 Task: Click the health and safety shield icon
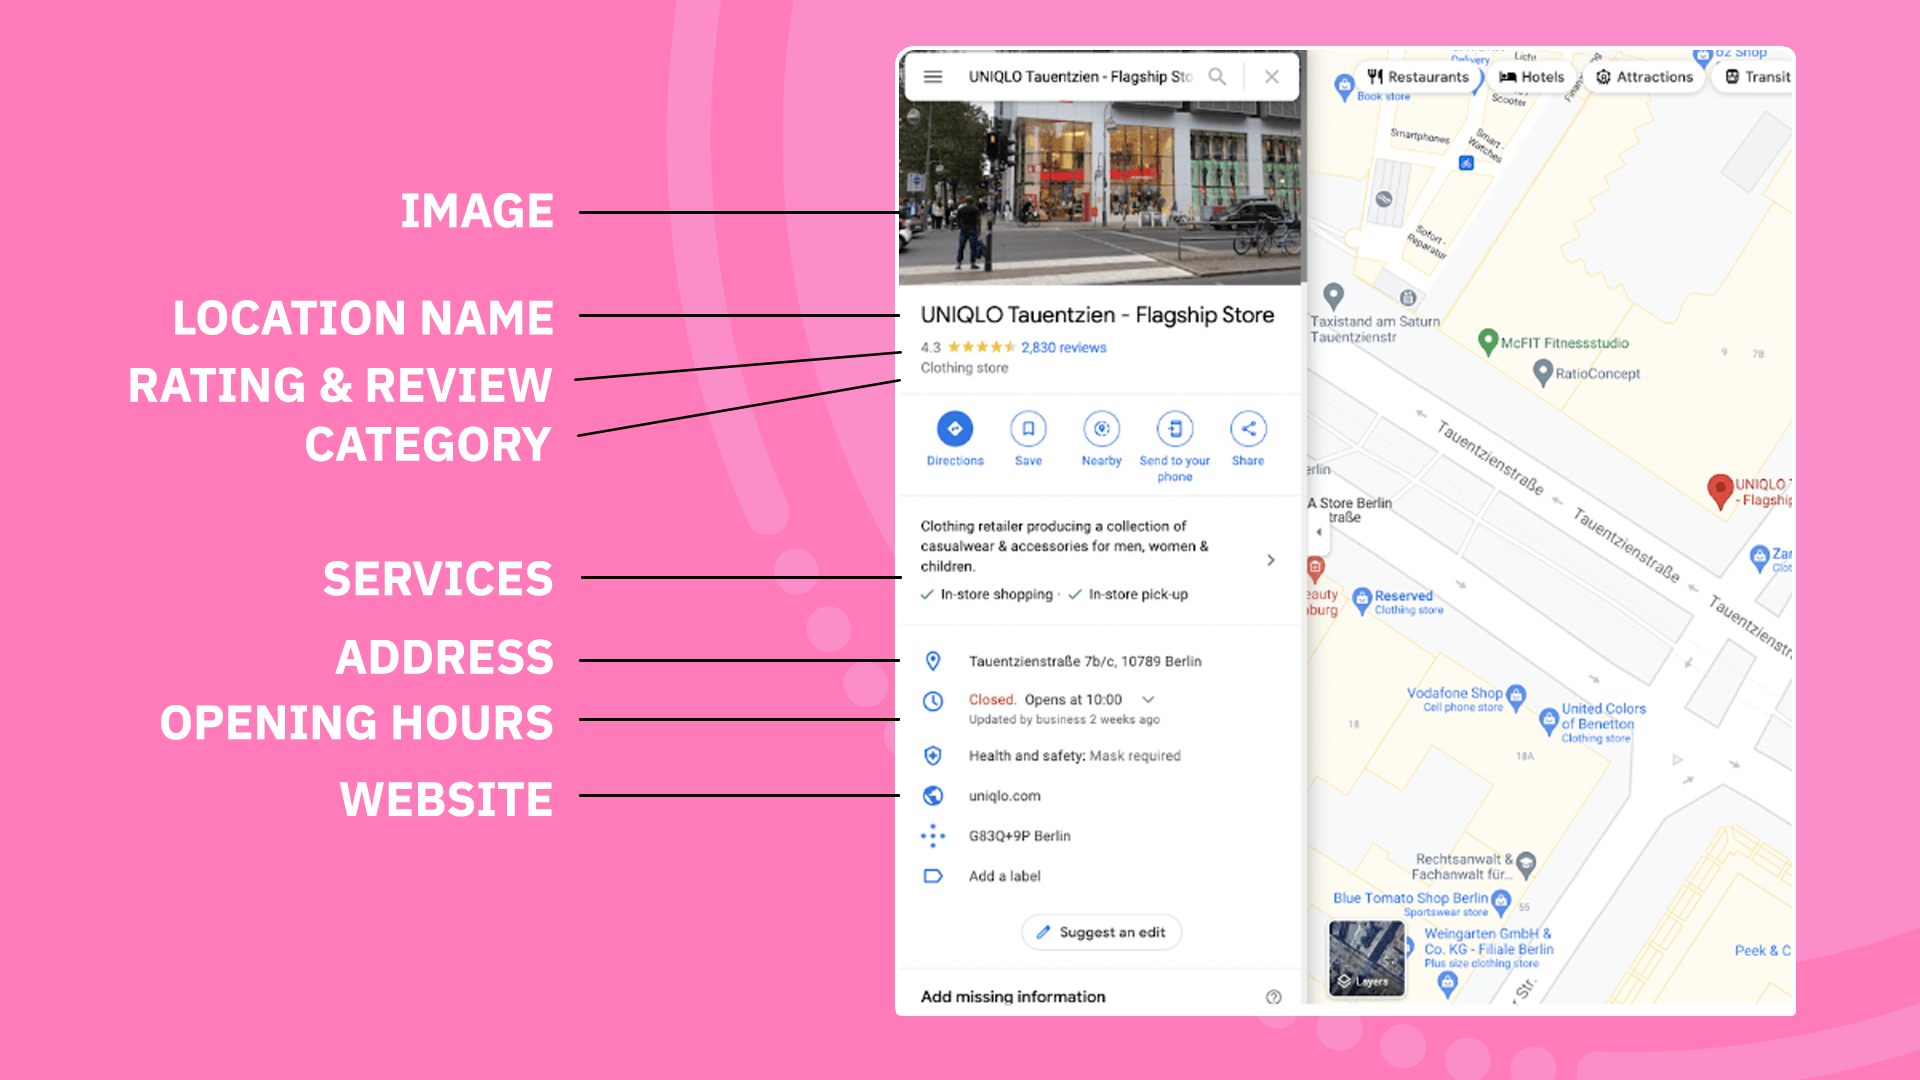[933, 756]
